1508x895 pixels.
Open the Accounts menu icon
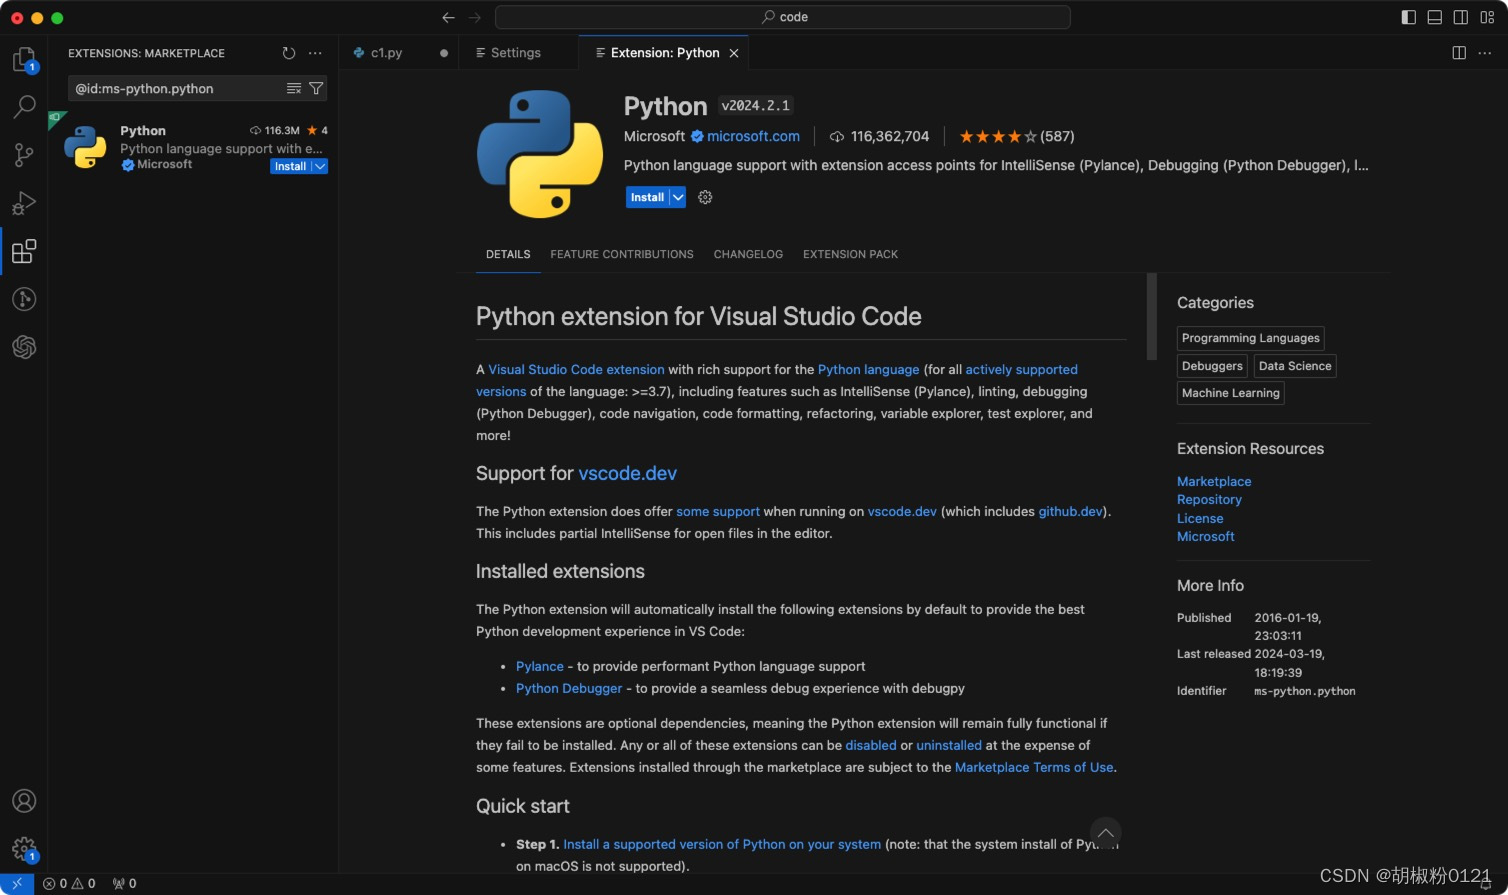(24, 801)
